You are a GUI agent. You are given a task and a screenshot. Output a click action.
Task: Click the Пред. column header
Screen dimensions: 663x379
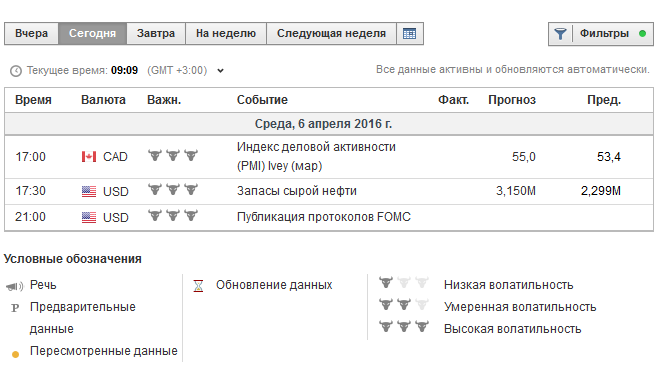[604, 100]
